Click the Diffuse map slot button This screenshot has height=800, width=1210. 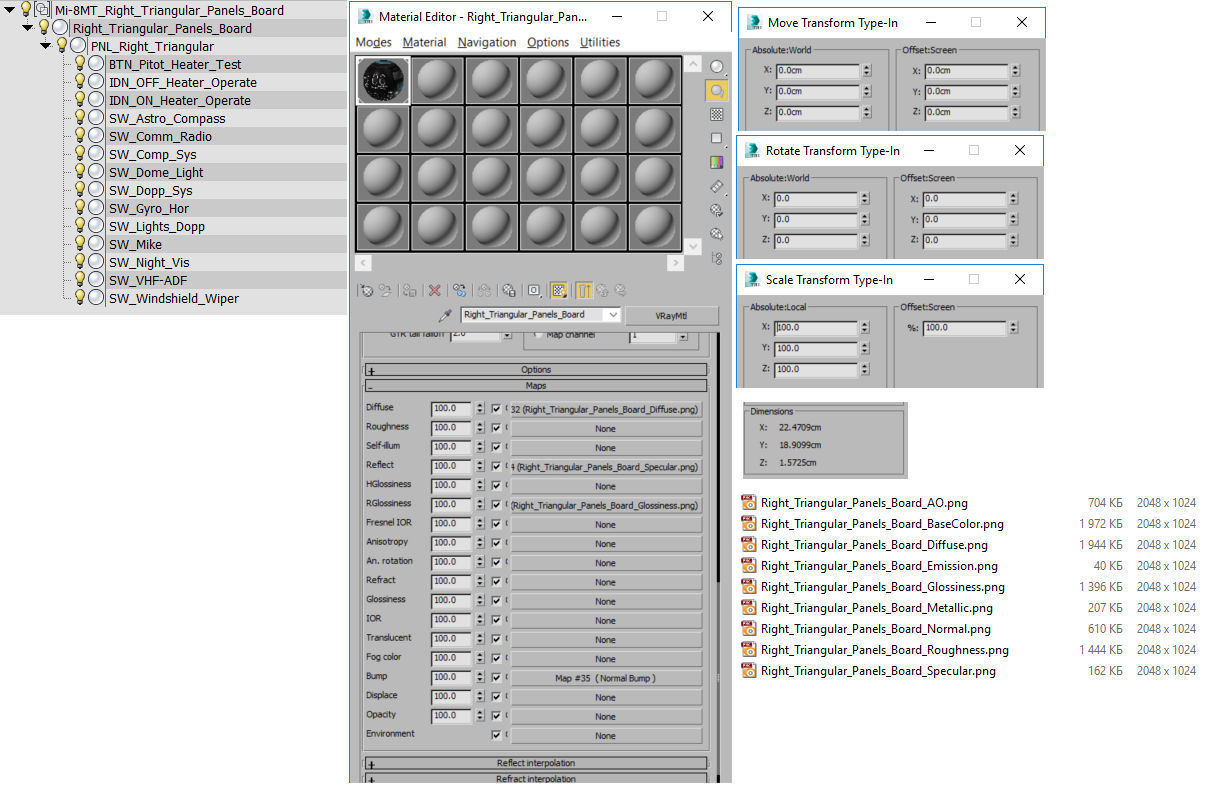click(606, 409)
